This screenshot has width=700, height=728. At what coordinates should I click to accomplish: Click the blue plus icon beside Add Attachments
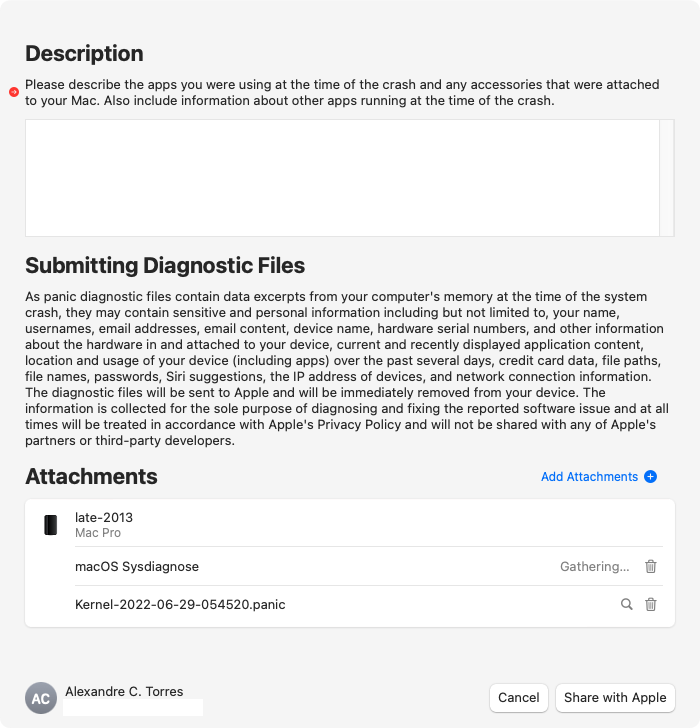tap(650, 476)
